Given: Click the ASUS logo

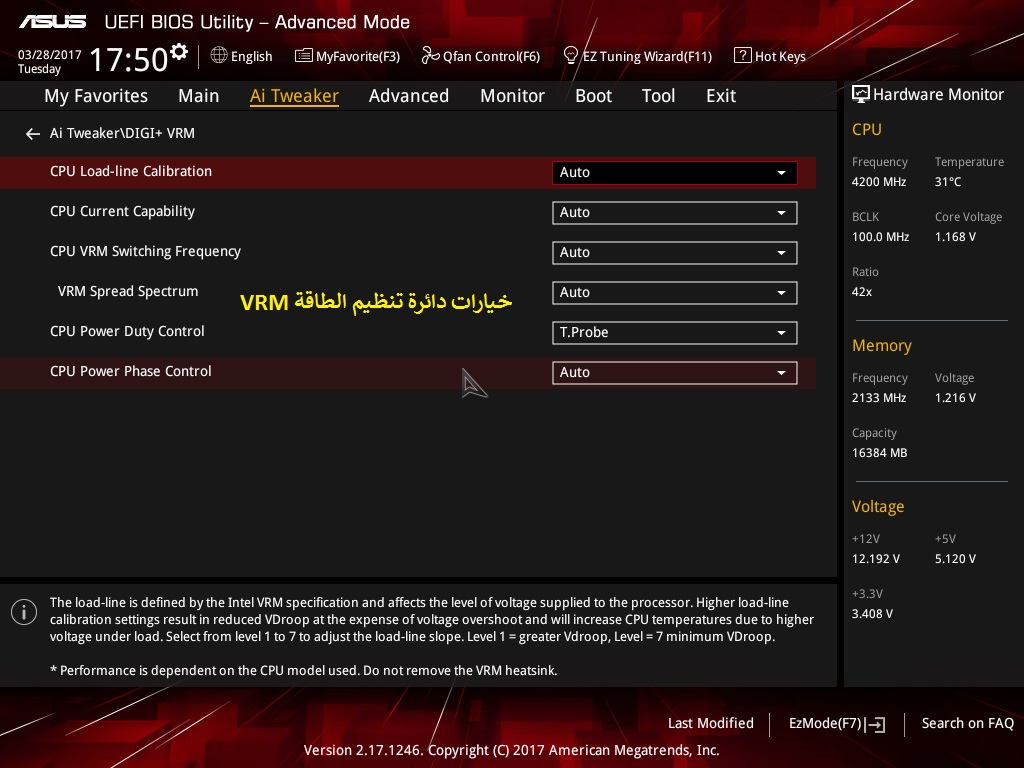Looking at the screenshot, I should (x=52, y=22).
